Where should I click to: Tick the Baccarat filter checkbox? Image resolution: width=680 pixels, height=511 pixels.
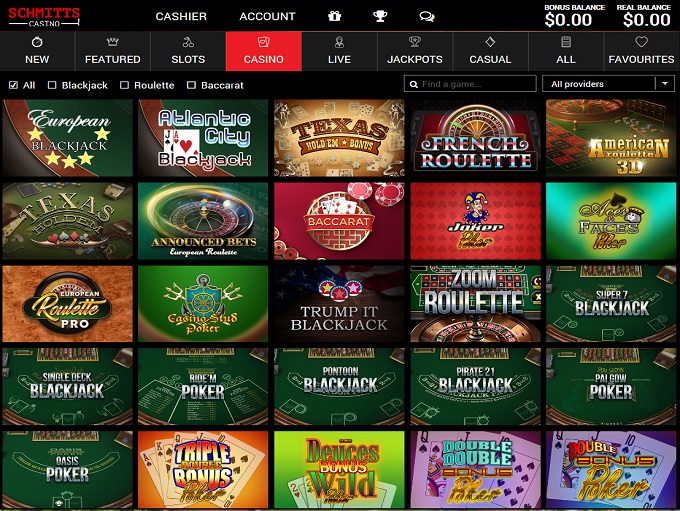pyautogui.click(x=191, y=85)
